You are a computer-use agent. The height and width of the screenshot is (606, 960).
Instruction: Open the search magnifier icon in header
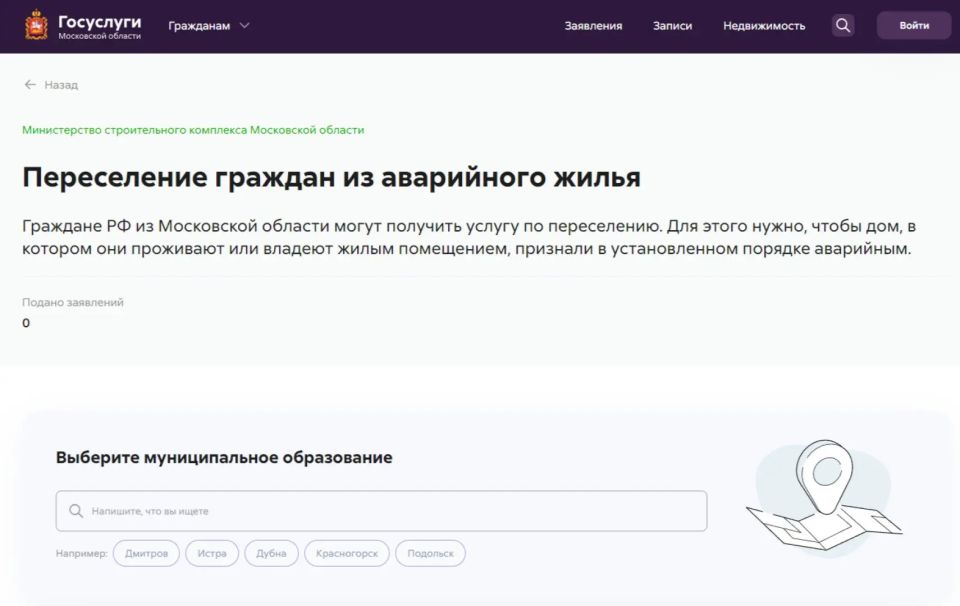click(x=843, y=26)
